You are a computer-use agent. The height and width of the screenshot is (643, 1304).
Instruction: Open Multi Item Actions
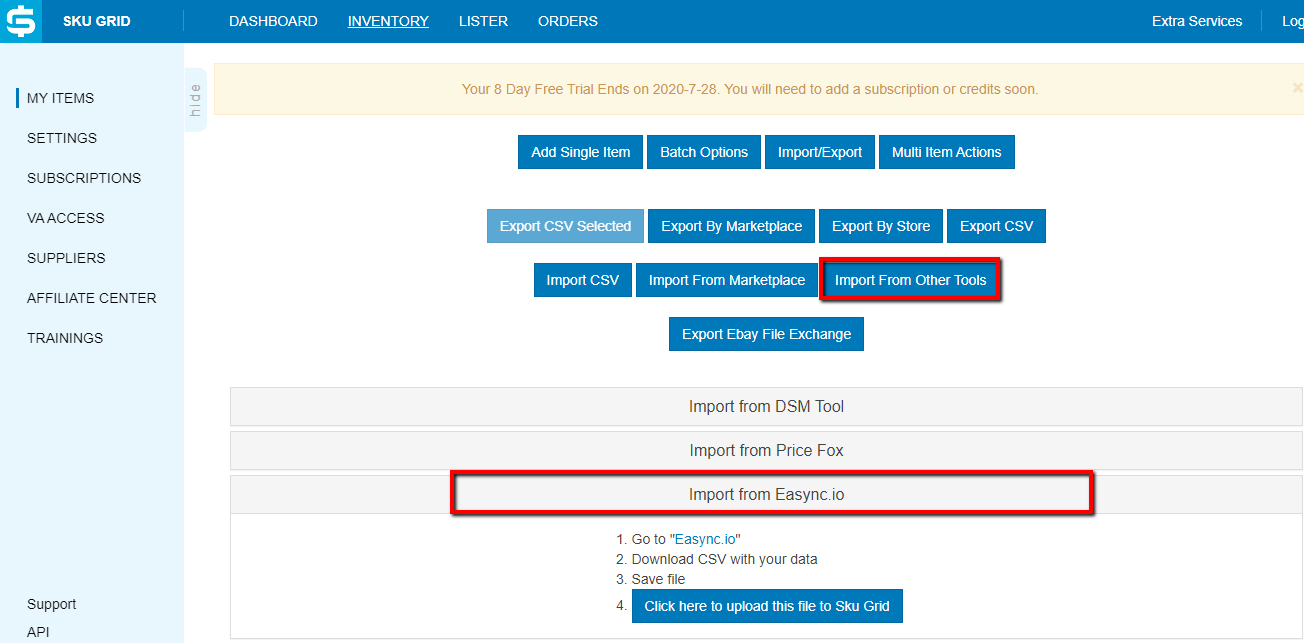pos(947,152)
